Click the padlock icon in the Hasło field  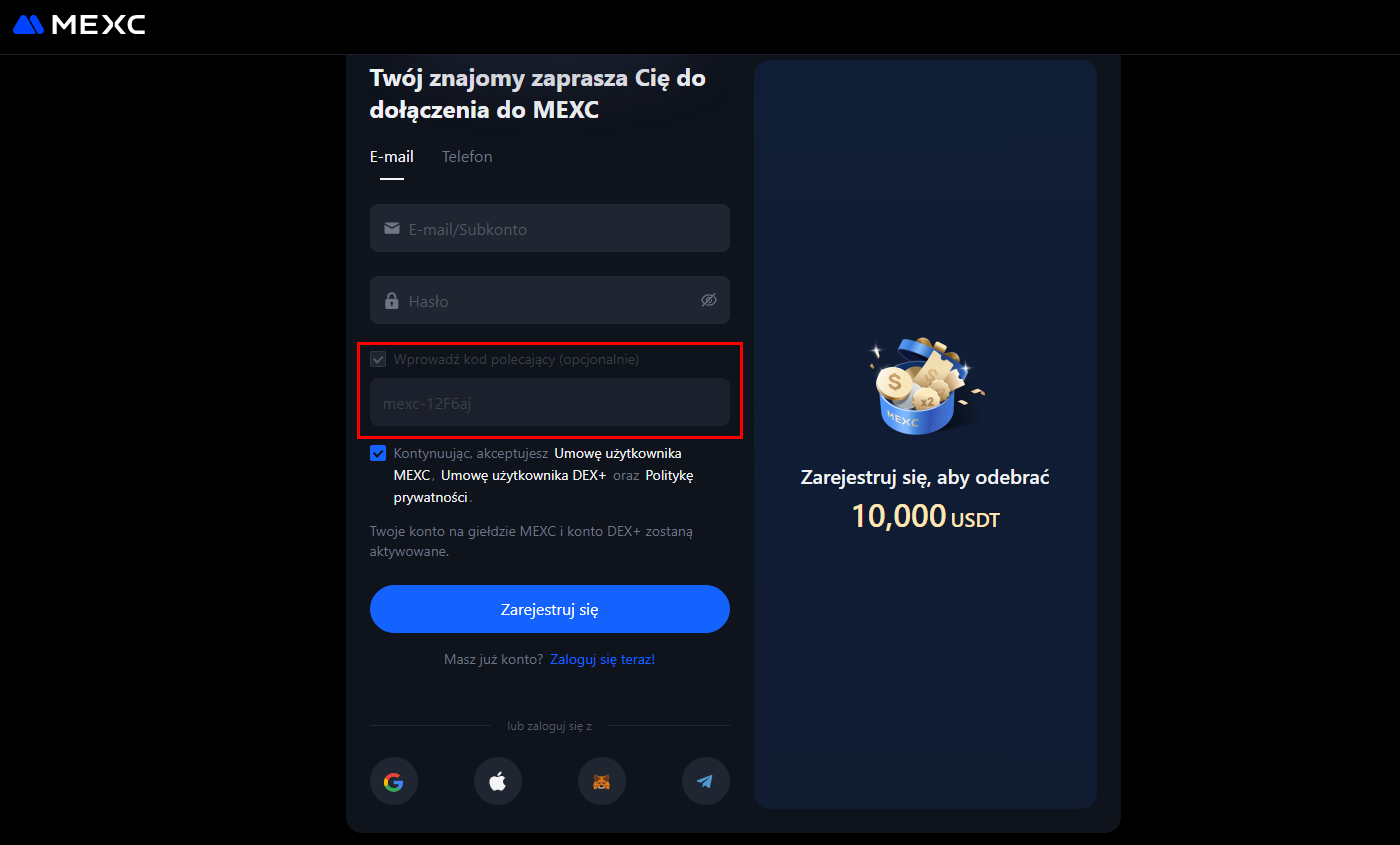coord(392,300)
